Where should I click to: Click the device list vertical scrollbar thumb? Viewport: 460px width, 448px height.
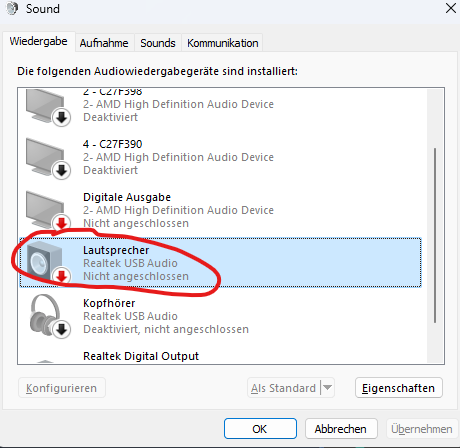pos(435,235)
